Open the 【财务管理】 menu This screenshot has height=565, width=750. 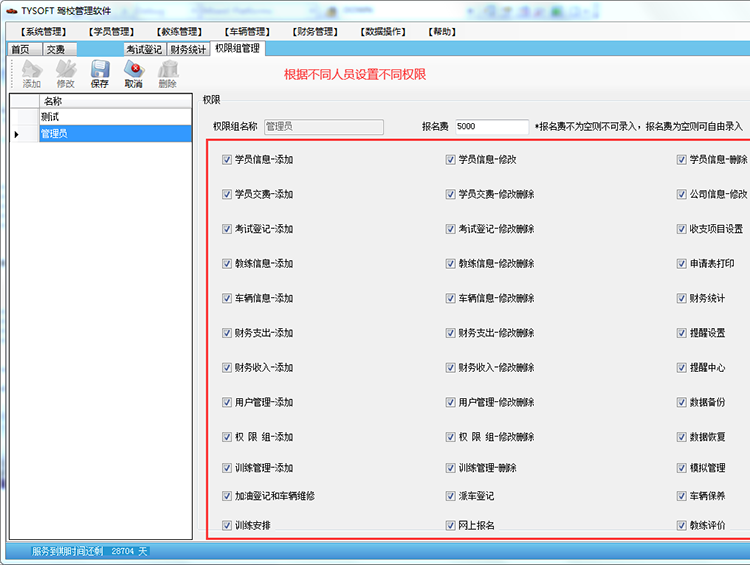[x=315, y=32]
